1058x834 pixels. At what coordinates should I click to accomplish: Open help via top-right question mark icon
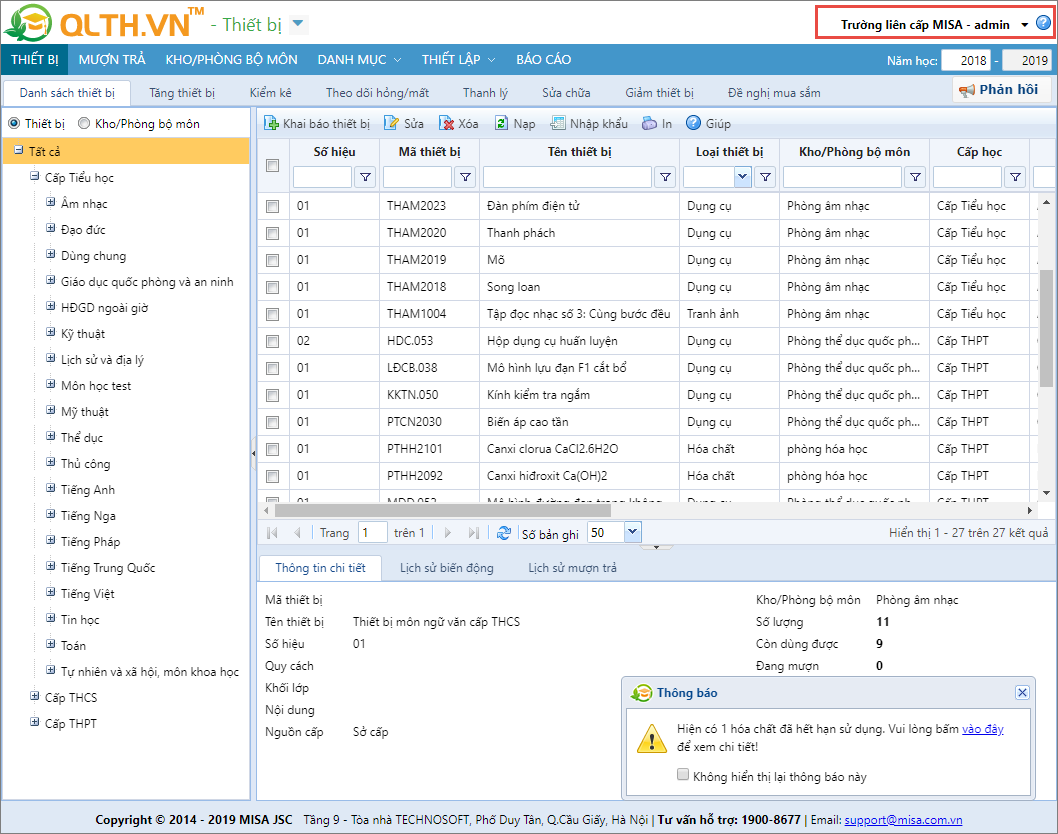coord(1043,24)
